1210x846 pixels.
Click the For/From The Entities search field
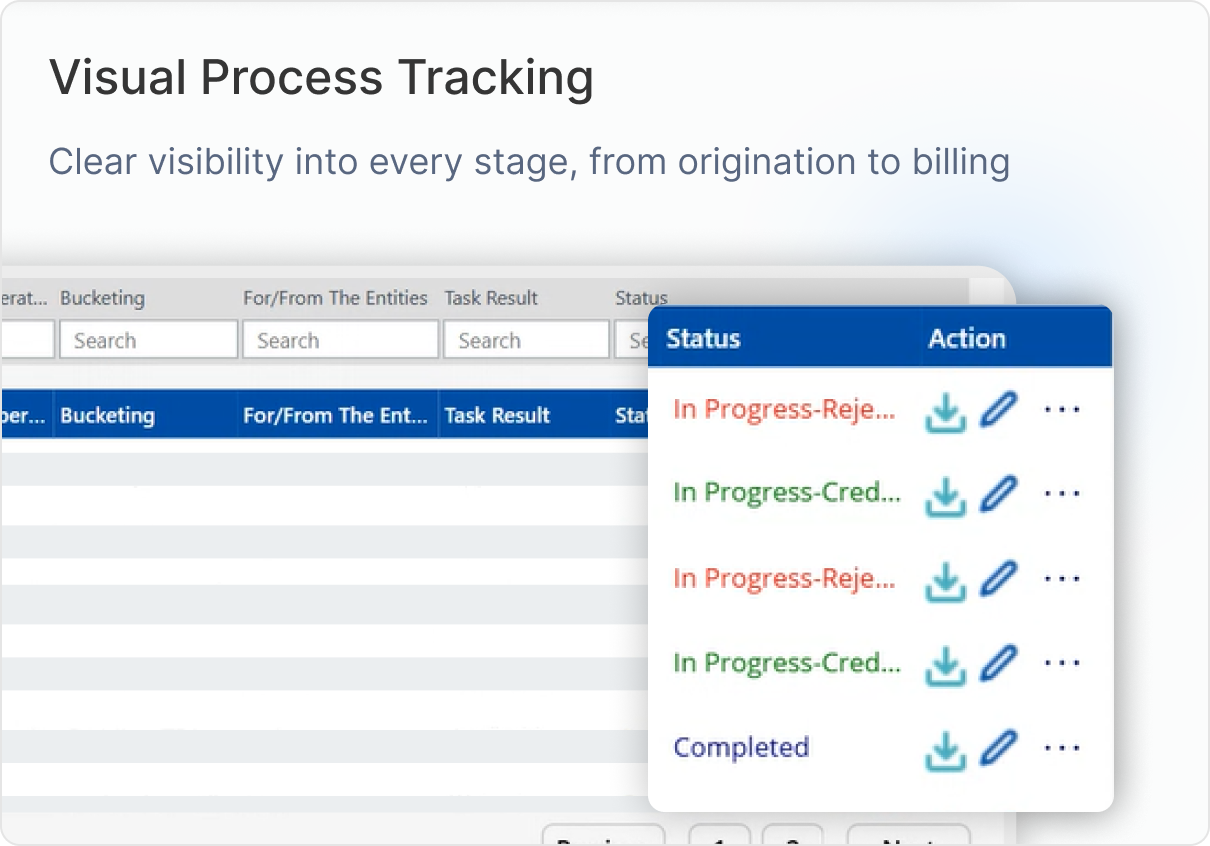tap(340, 340)
